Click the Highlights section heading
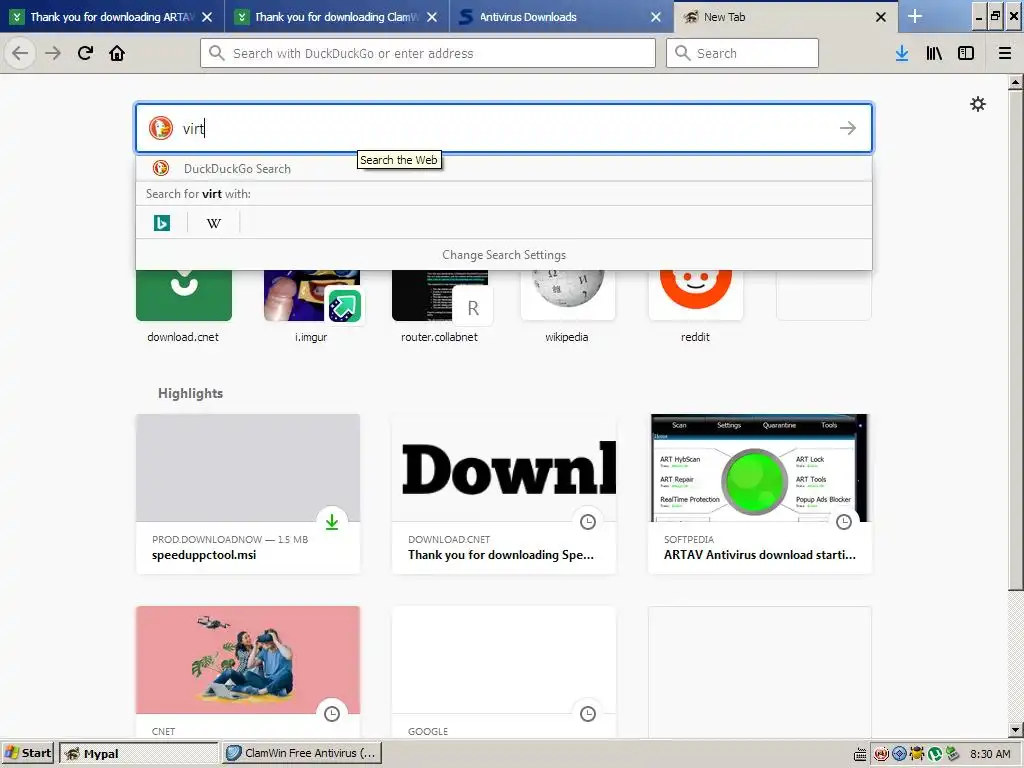The width and height of the screenshot is (1024, 768). [x=190, y=393]
